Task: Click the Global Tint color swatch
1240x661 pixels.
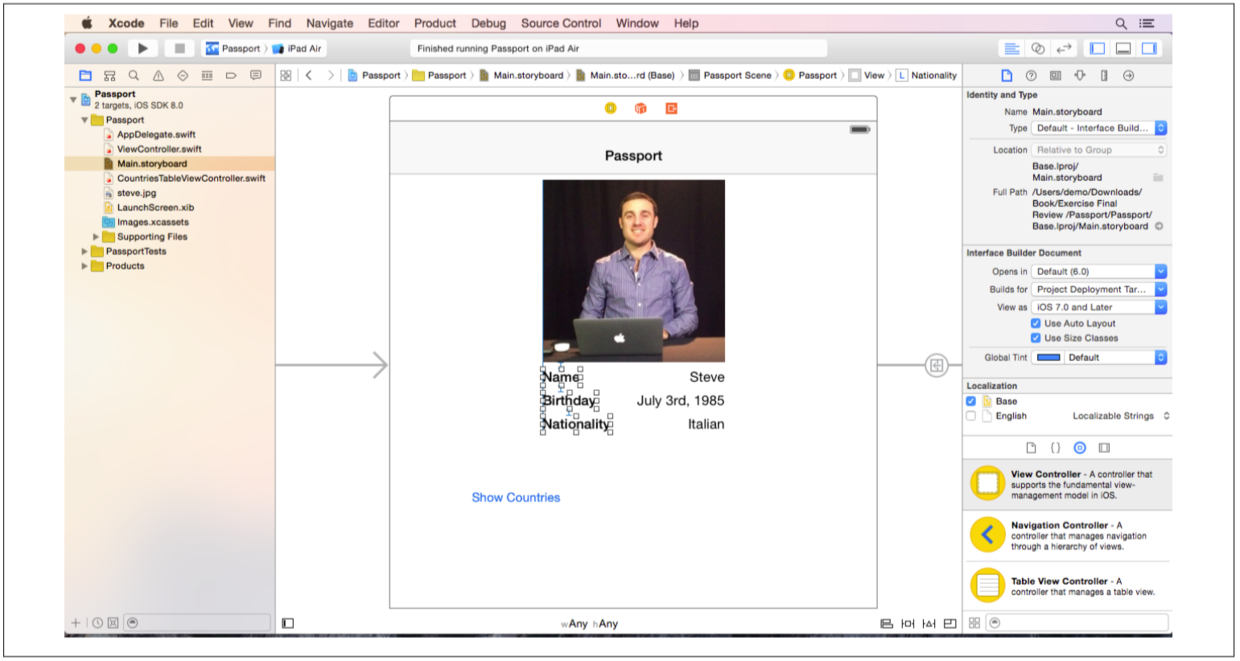Action: (1048, 357)
